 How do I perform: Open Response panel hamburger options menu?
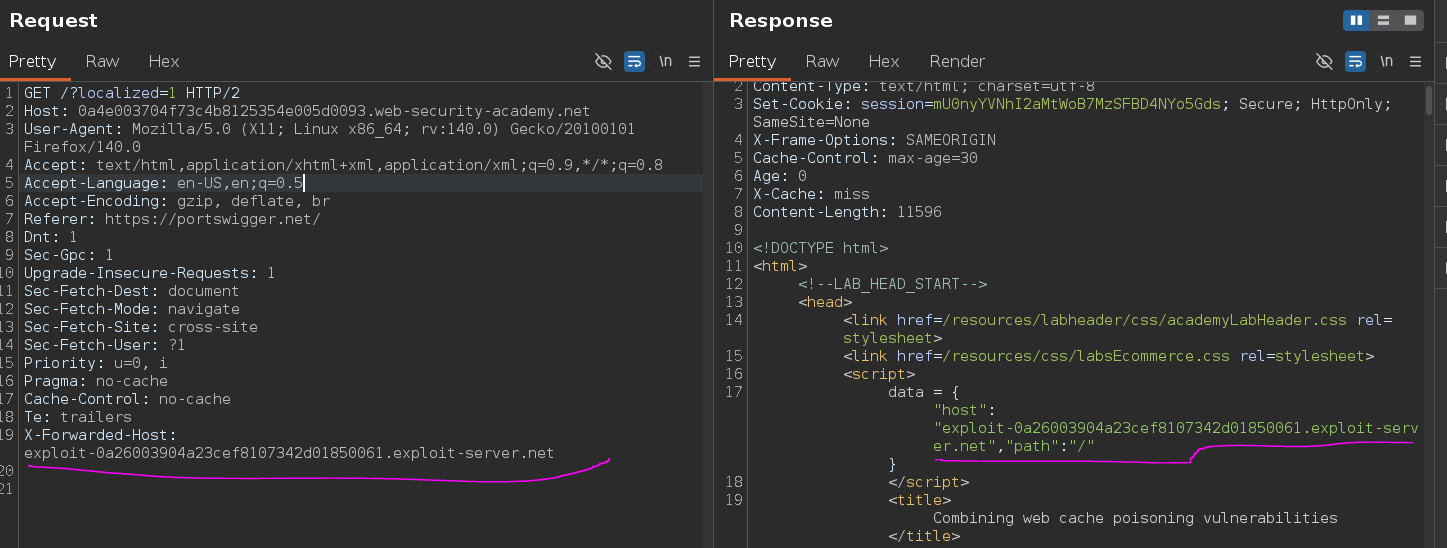click(1416, 62)
